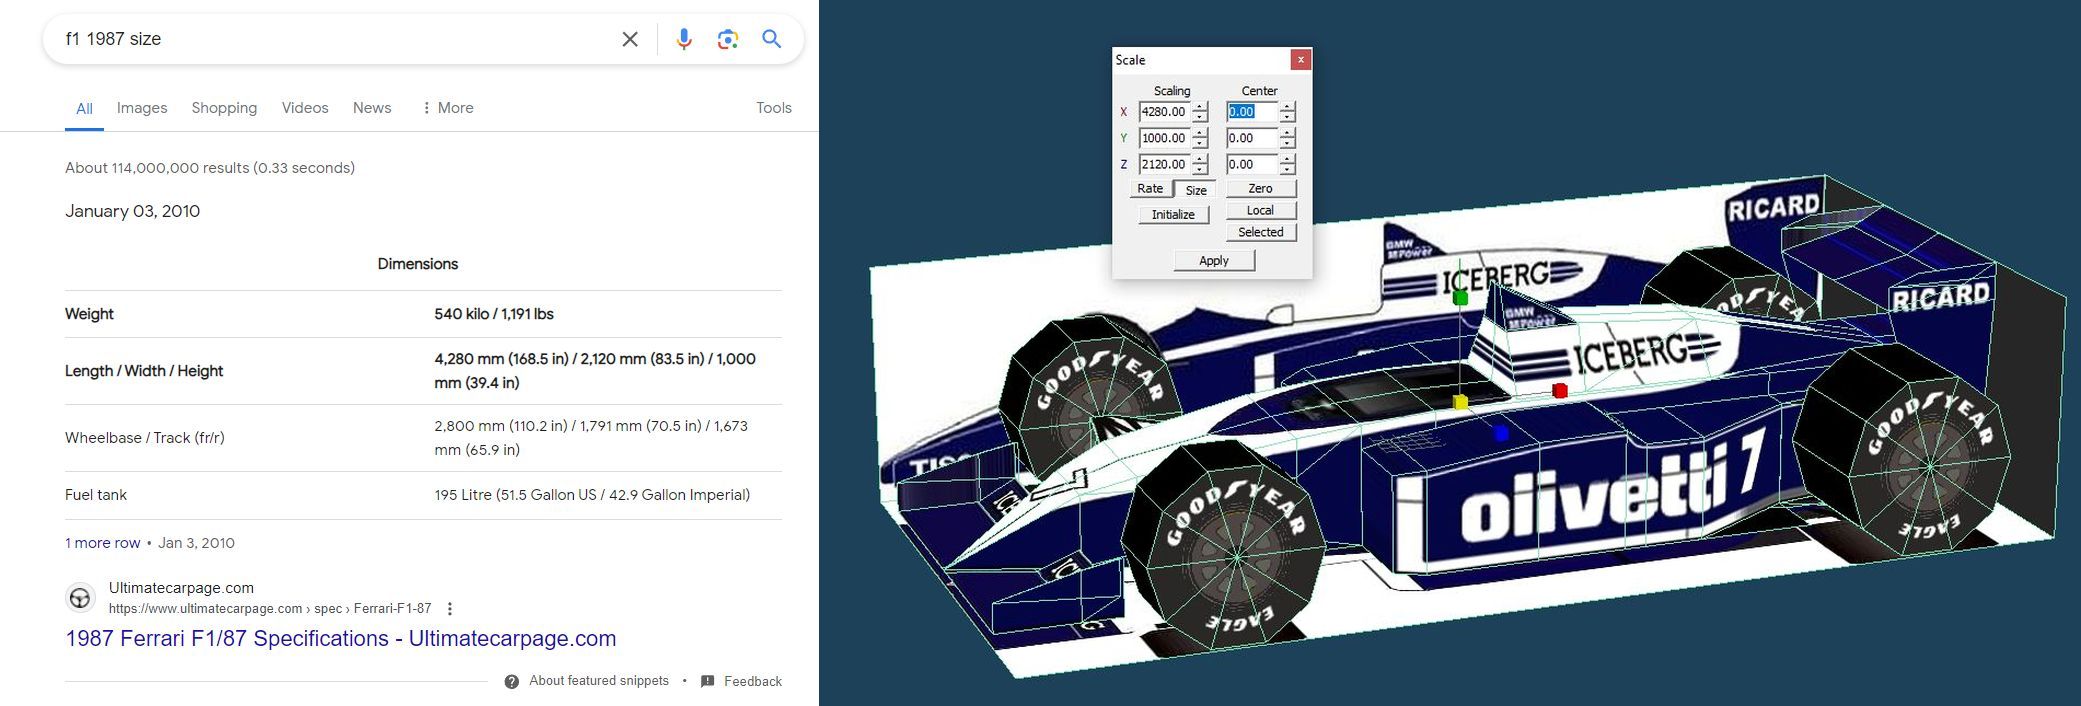Click the ultimatecarpage.com URL breadcrumb
Screen dimensions: 2081x706
coord(270,608)
